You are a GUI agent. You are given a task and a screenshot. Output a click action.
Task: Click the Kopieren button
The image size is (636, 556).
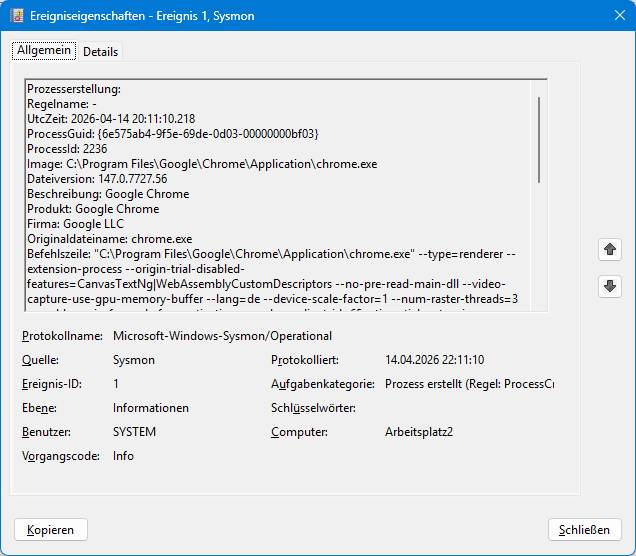[51, 530]
